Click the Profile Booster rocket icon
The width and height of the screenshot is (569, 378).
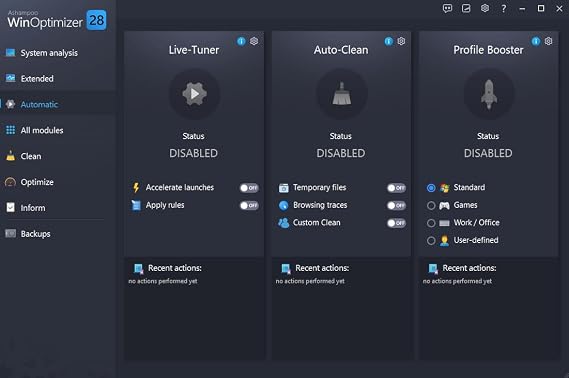tap(489, 94)
